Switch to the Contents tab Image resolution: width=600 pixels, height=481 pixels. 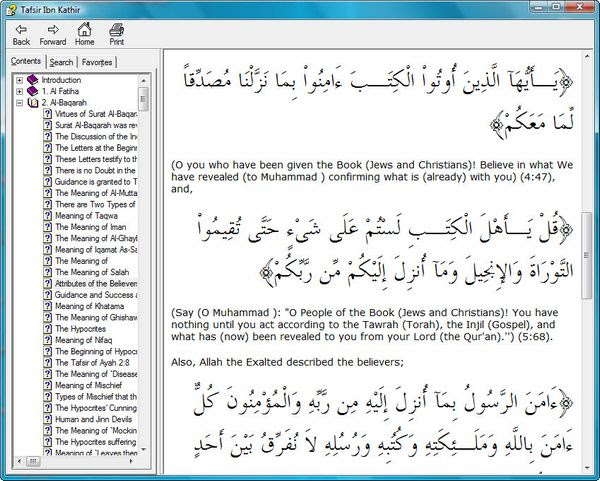click(x=26, y=61)
